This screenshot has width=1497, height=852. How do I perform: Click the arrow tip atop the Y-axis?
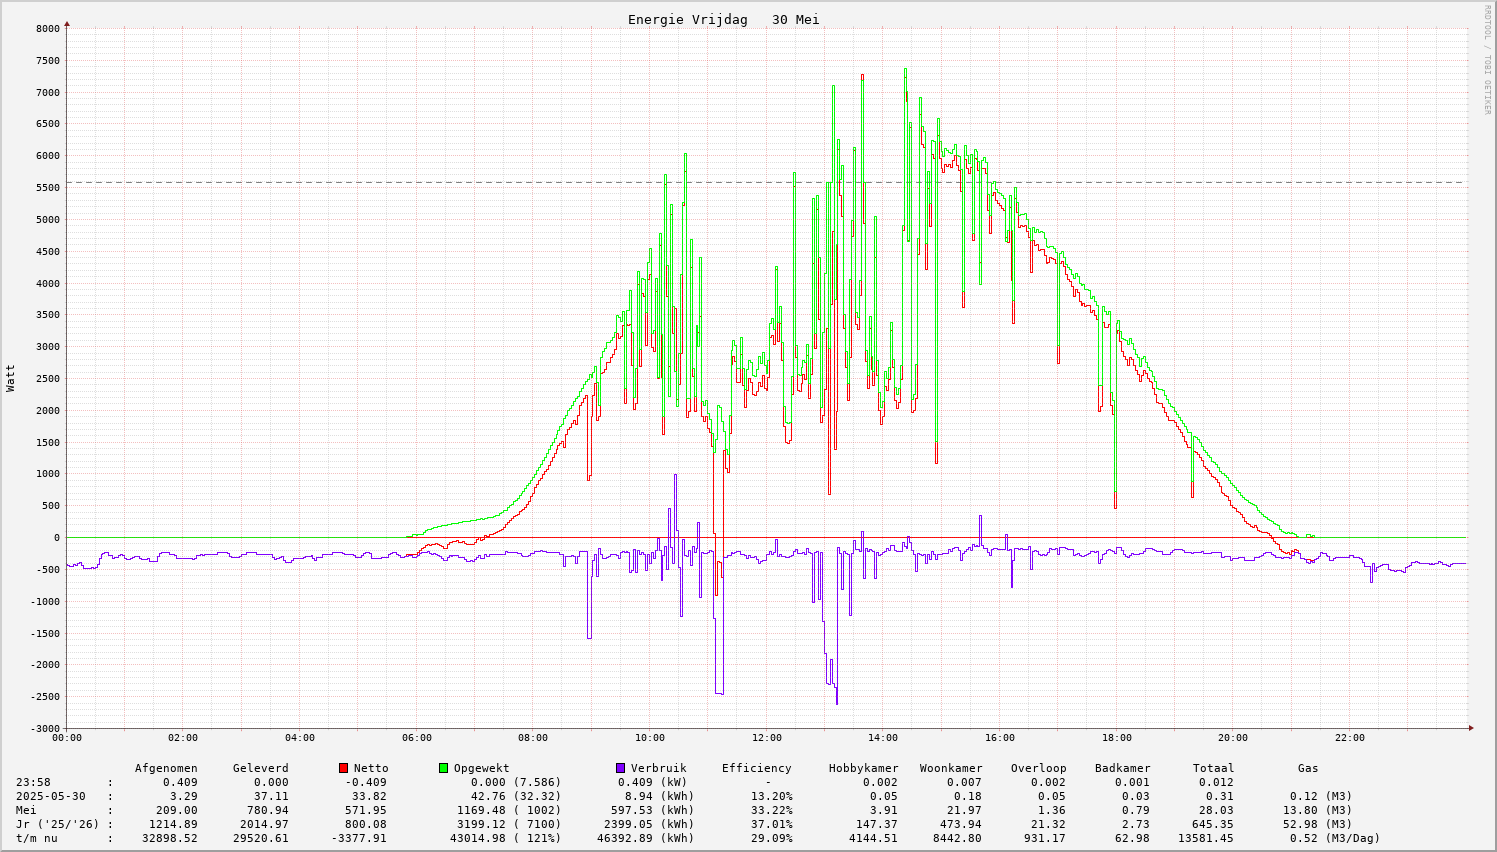tap(67, 23)
